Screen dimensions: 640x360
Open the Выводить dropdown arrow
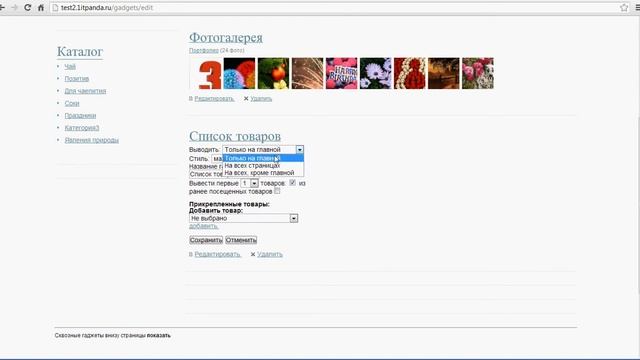click(x=300, y=150)
